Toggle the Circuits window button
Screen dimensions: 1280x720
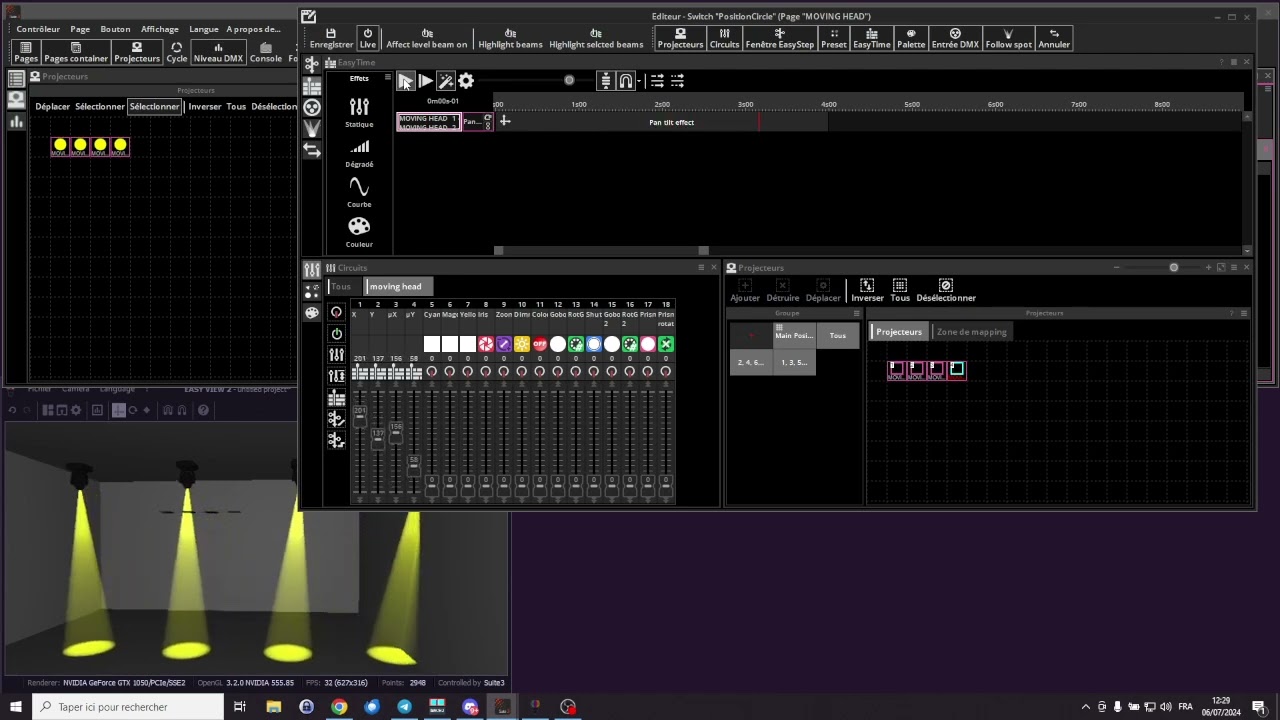(724, 38)
